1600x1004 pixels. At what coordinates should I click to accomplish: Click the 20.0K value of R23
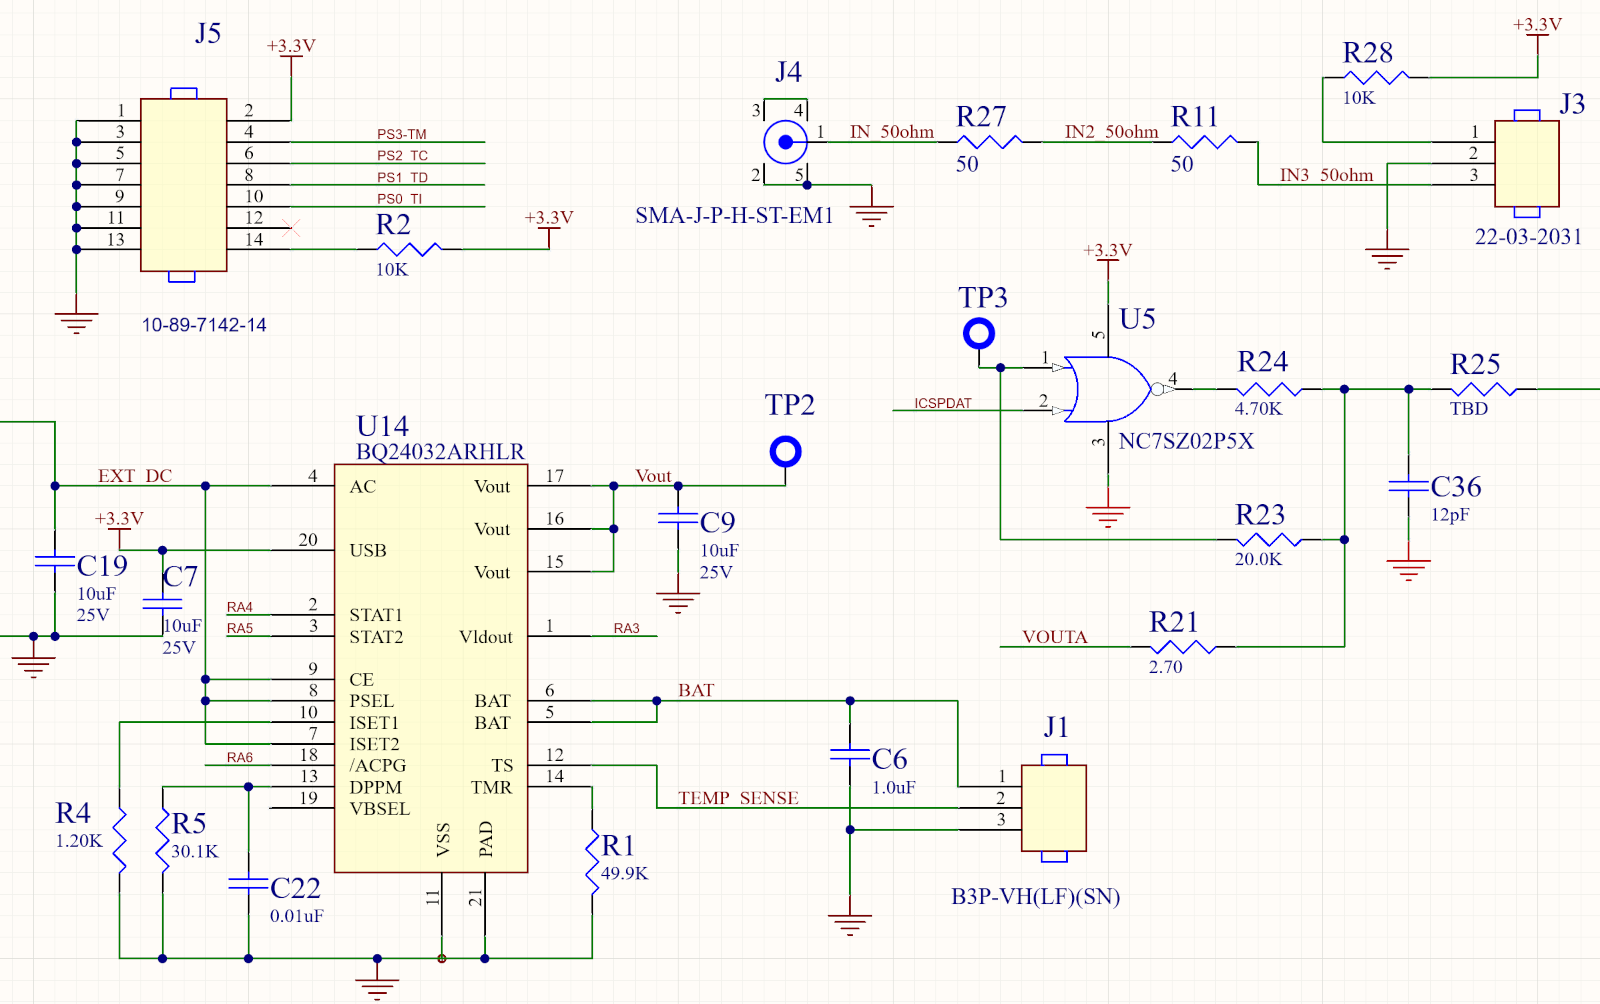pyautogui.click(x=1258, y=559)
